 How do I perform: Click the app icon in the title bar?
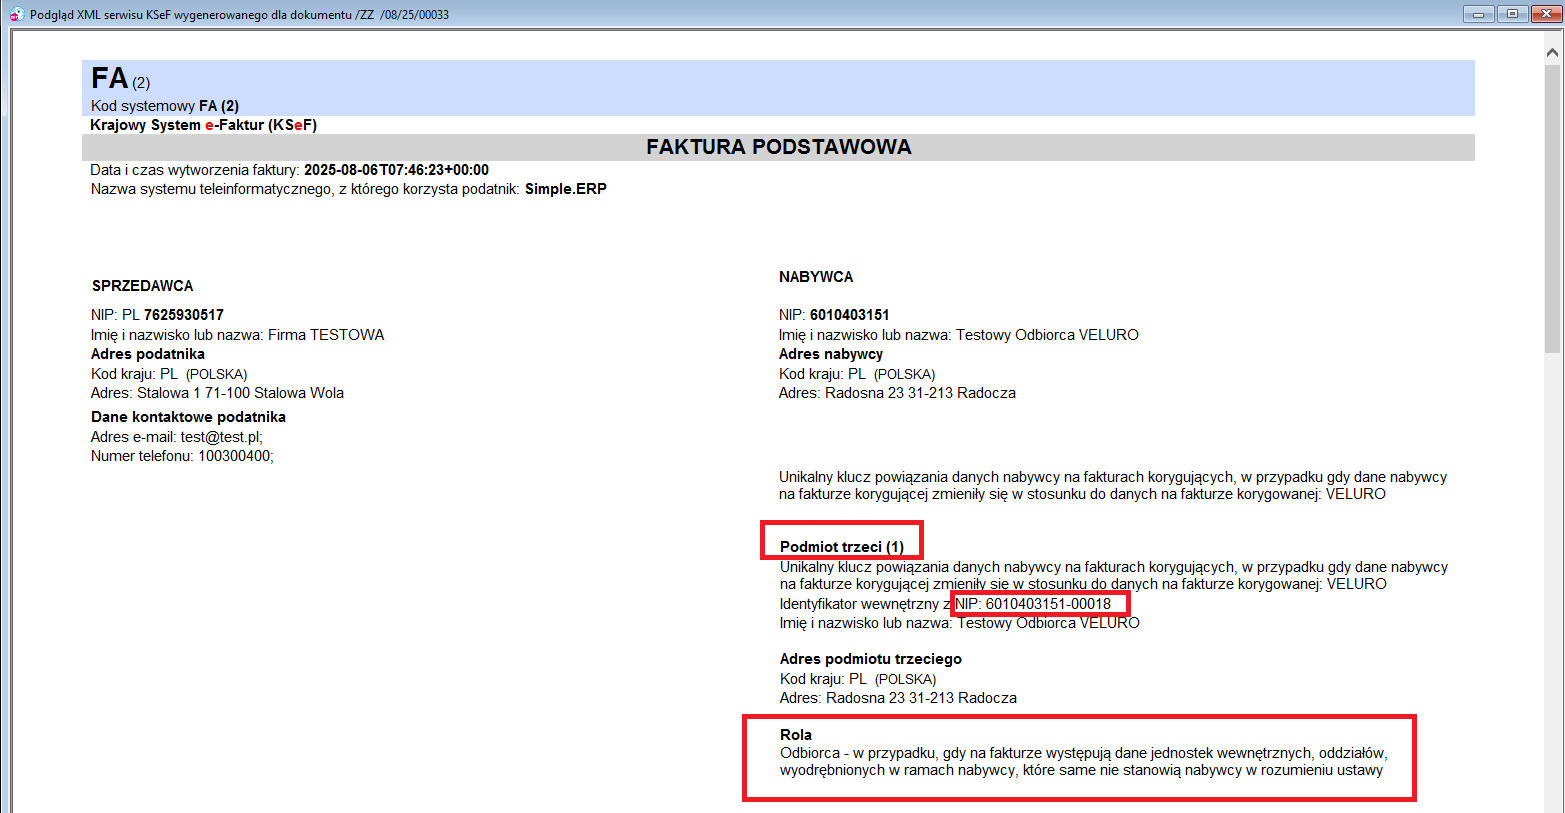point(16,14)
